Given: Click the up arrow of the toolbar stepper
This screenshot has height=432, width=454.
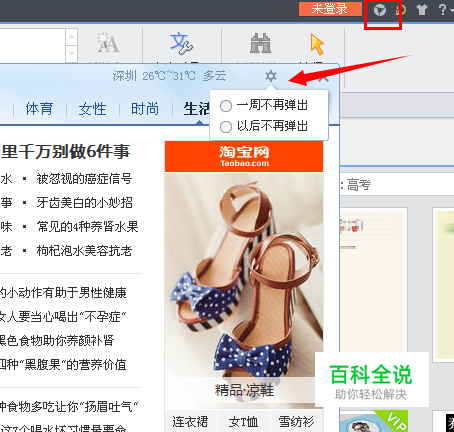Looking at the screenshot, I should pyautogui.click(x=71, y=37).
